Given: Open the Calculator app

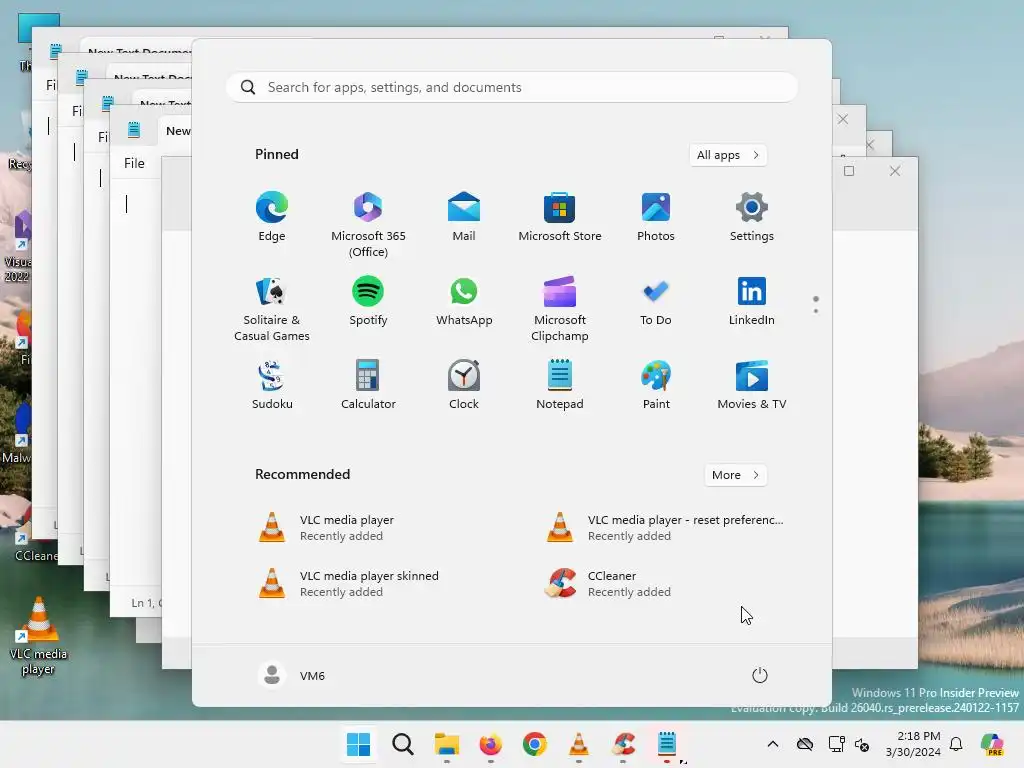Looking at the screenshot, I should (x=368, y=385).
